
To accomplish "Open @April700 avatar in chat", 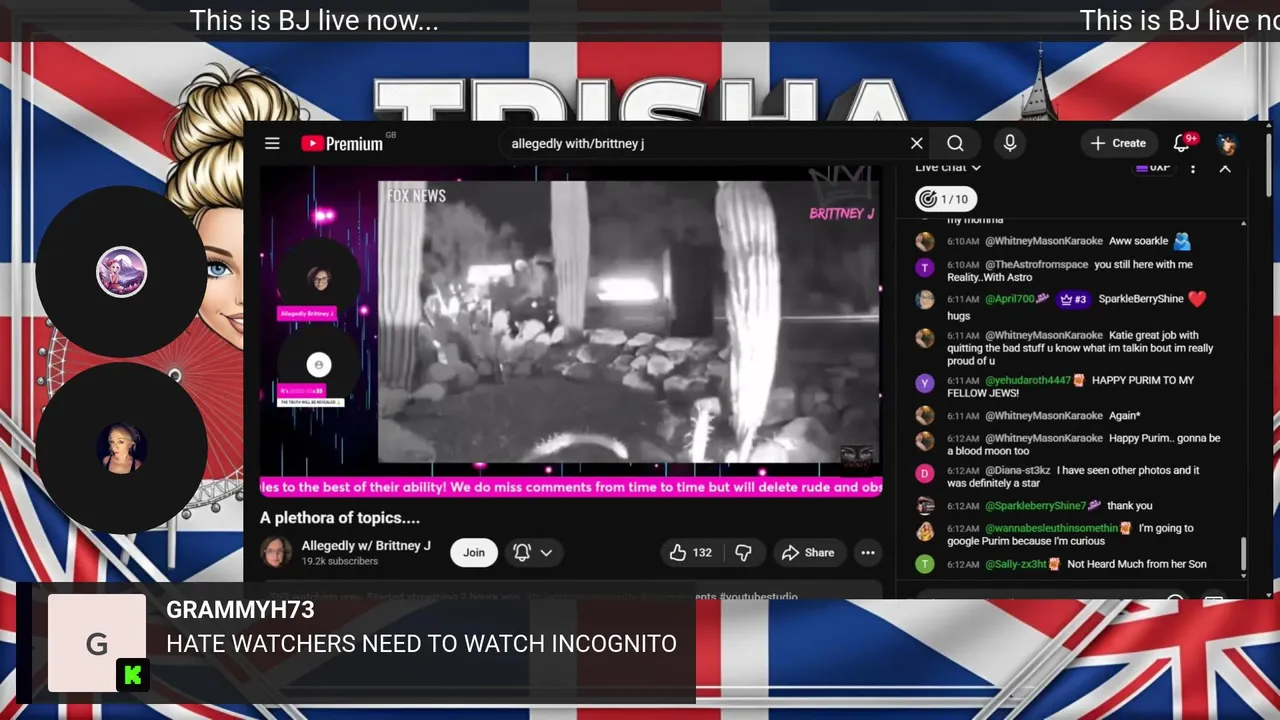I will pyautogui.click(x=925, y=299).
